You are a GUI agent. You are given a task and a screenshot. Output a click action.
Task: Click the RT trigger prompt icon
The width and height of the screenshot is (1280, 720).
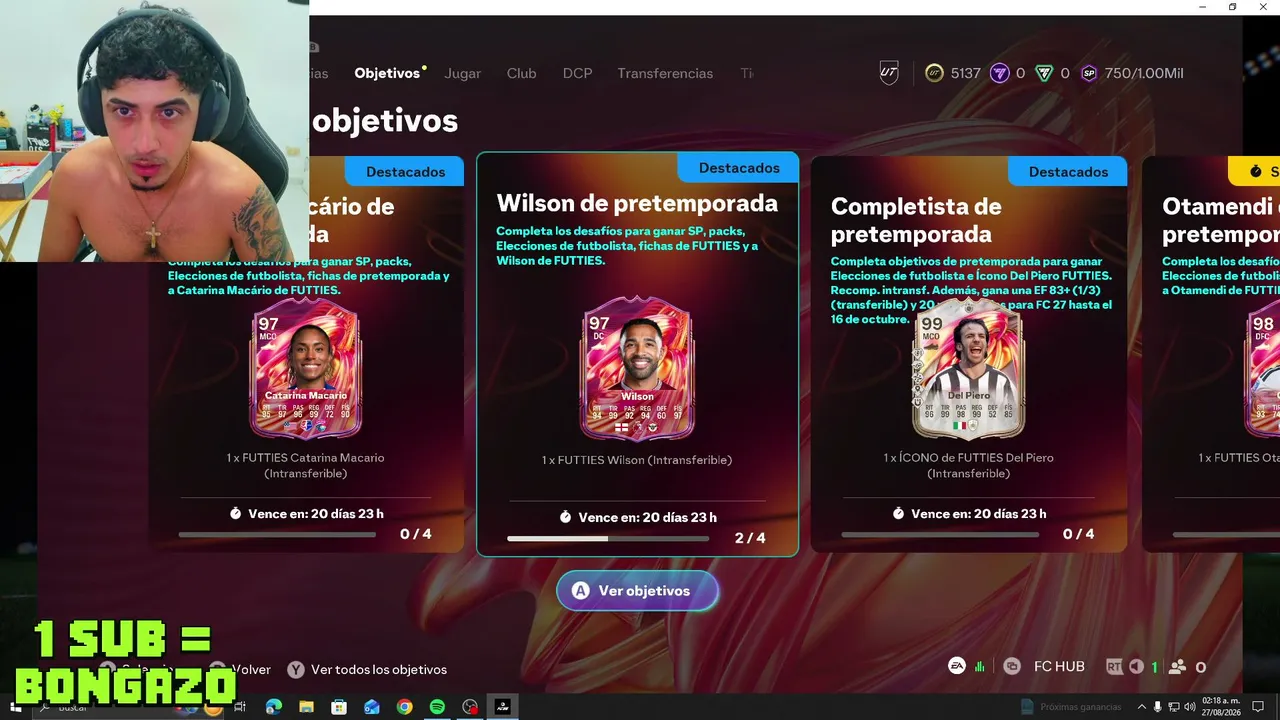[x=1115, y=667]
